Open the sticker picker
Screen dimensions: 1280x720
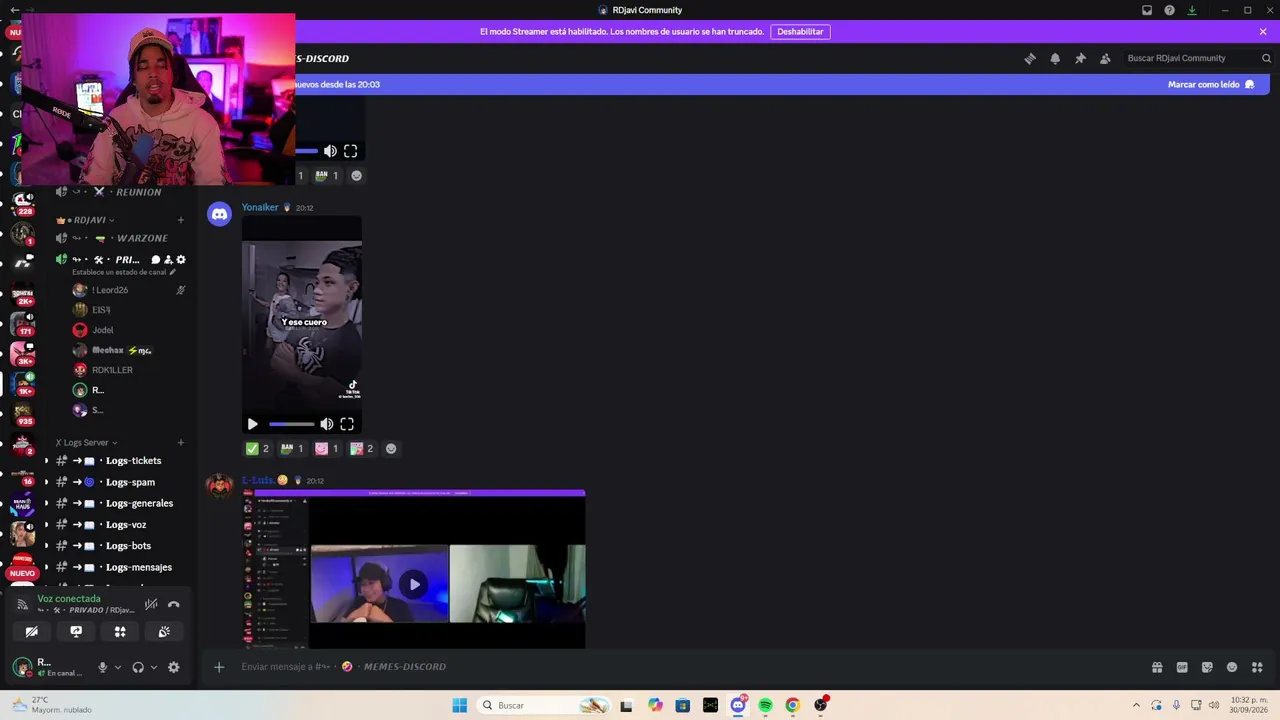[1207, 667]
